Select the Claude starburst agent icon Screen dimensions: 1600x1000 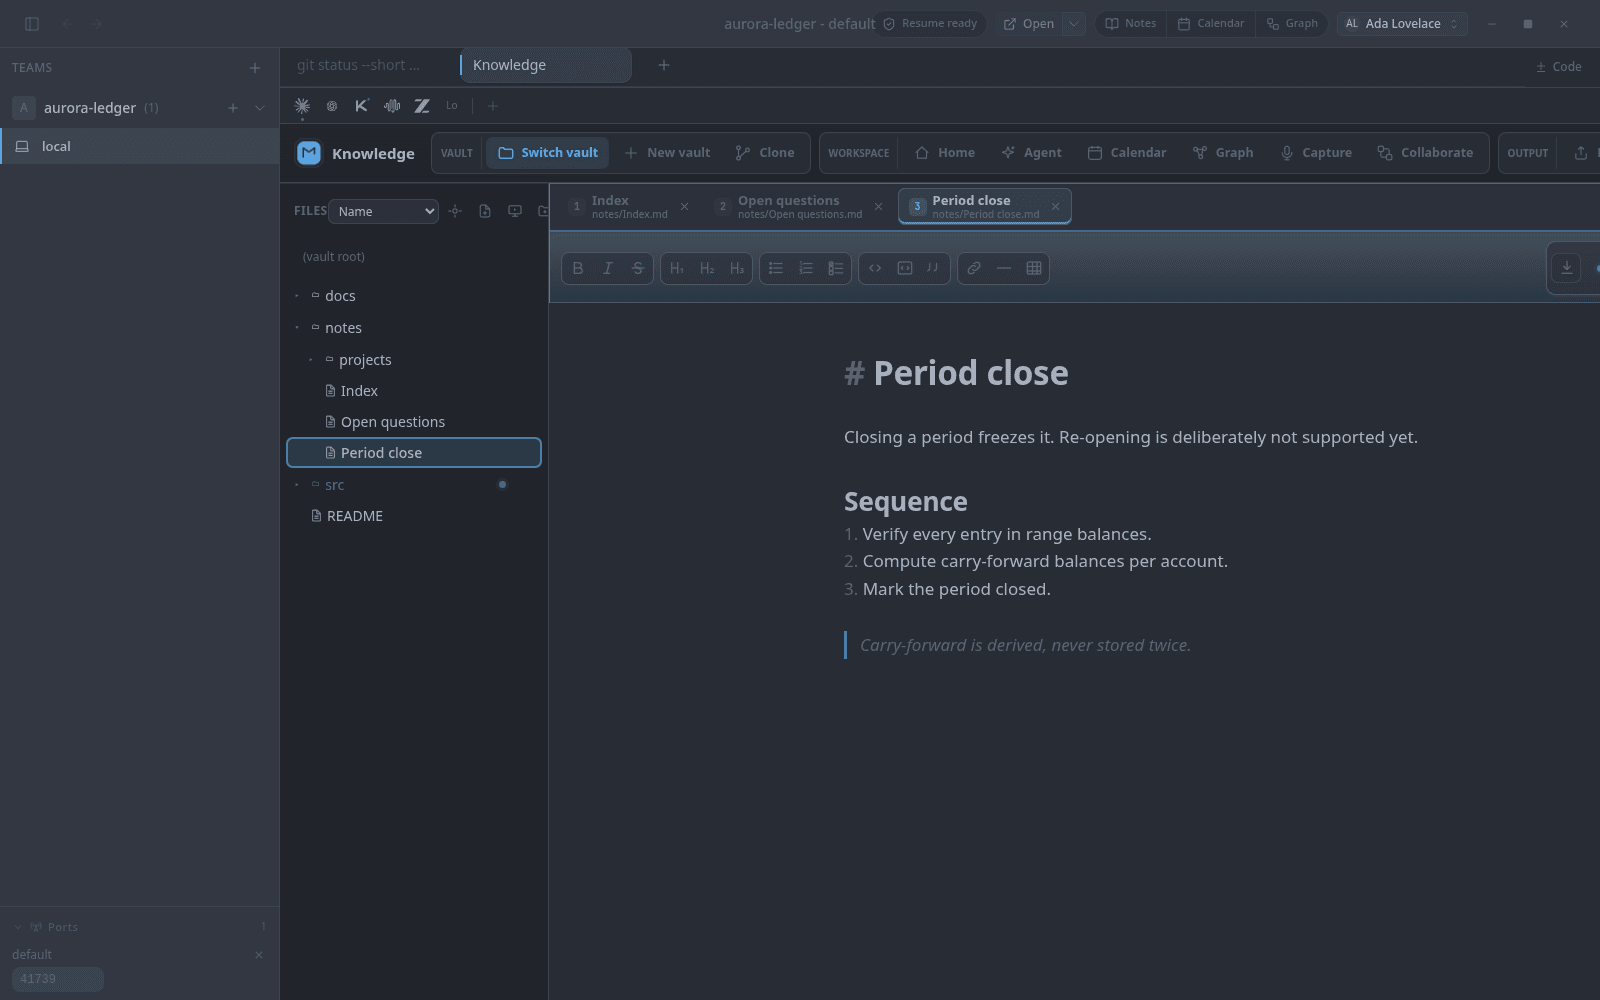pyautogui.click(x=302, y=106)
